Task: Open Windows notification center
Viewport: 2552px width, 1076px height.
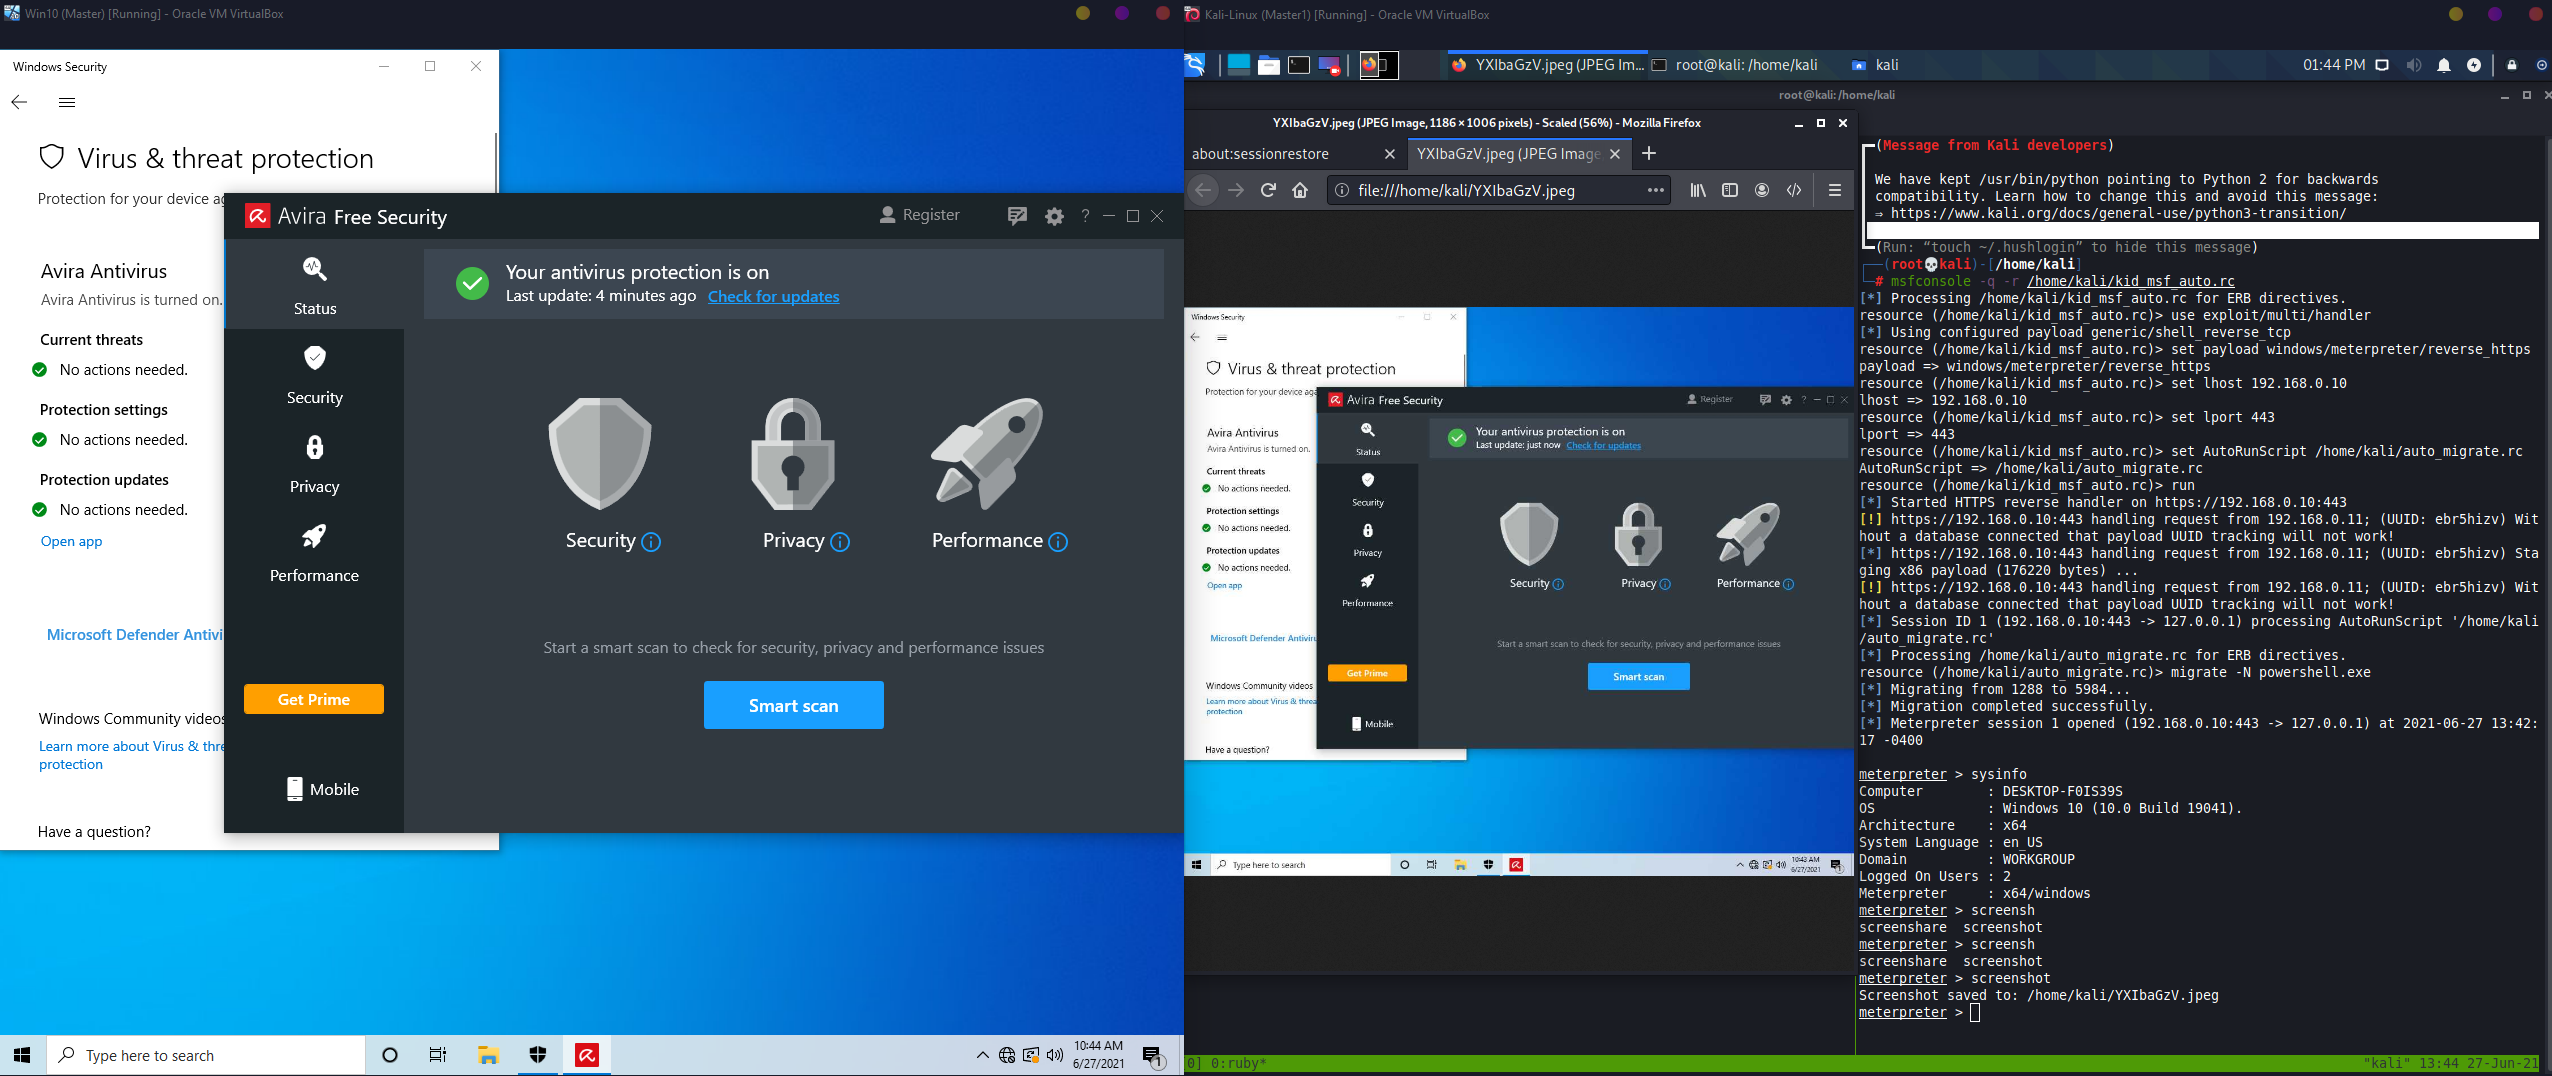Action: pyautogui.click(x=1153, y=1055)
